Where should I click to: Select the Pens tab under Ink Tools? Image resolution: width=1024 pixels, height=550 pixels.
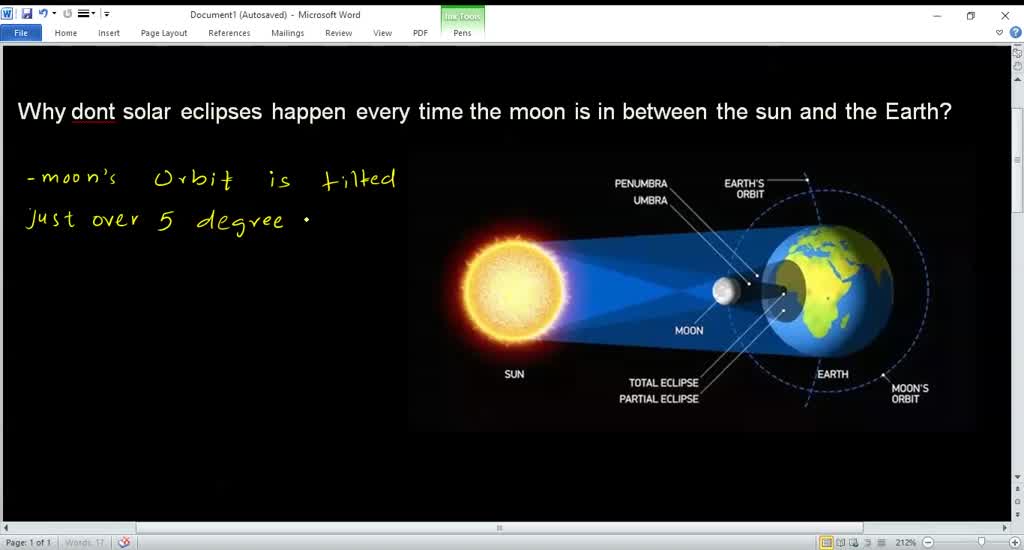pos(462,33)
